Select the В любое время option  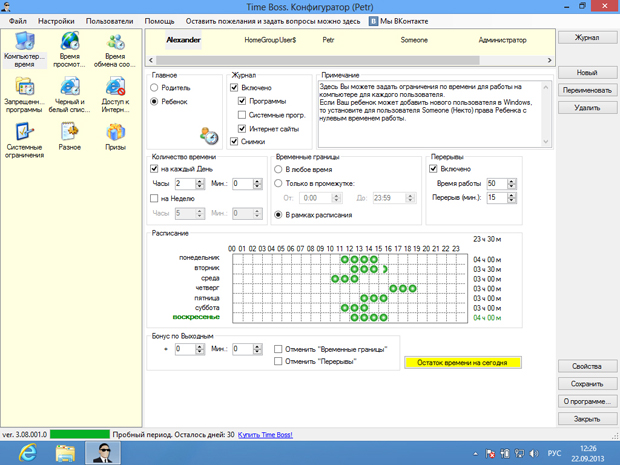[277, 170]
